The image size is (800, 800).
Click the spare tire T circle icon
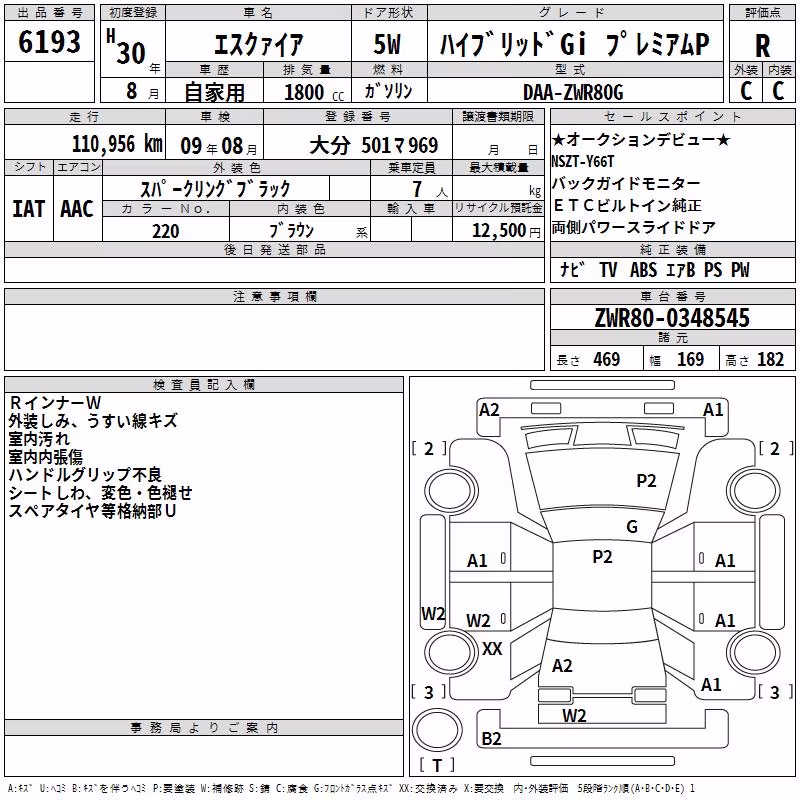(437, 730)
